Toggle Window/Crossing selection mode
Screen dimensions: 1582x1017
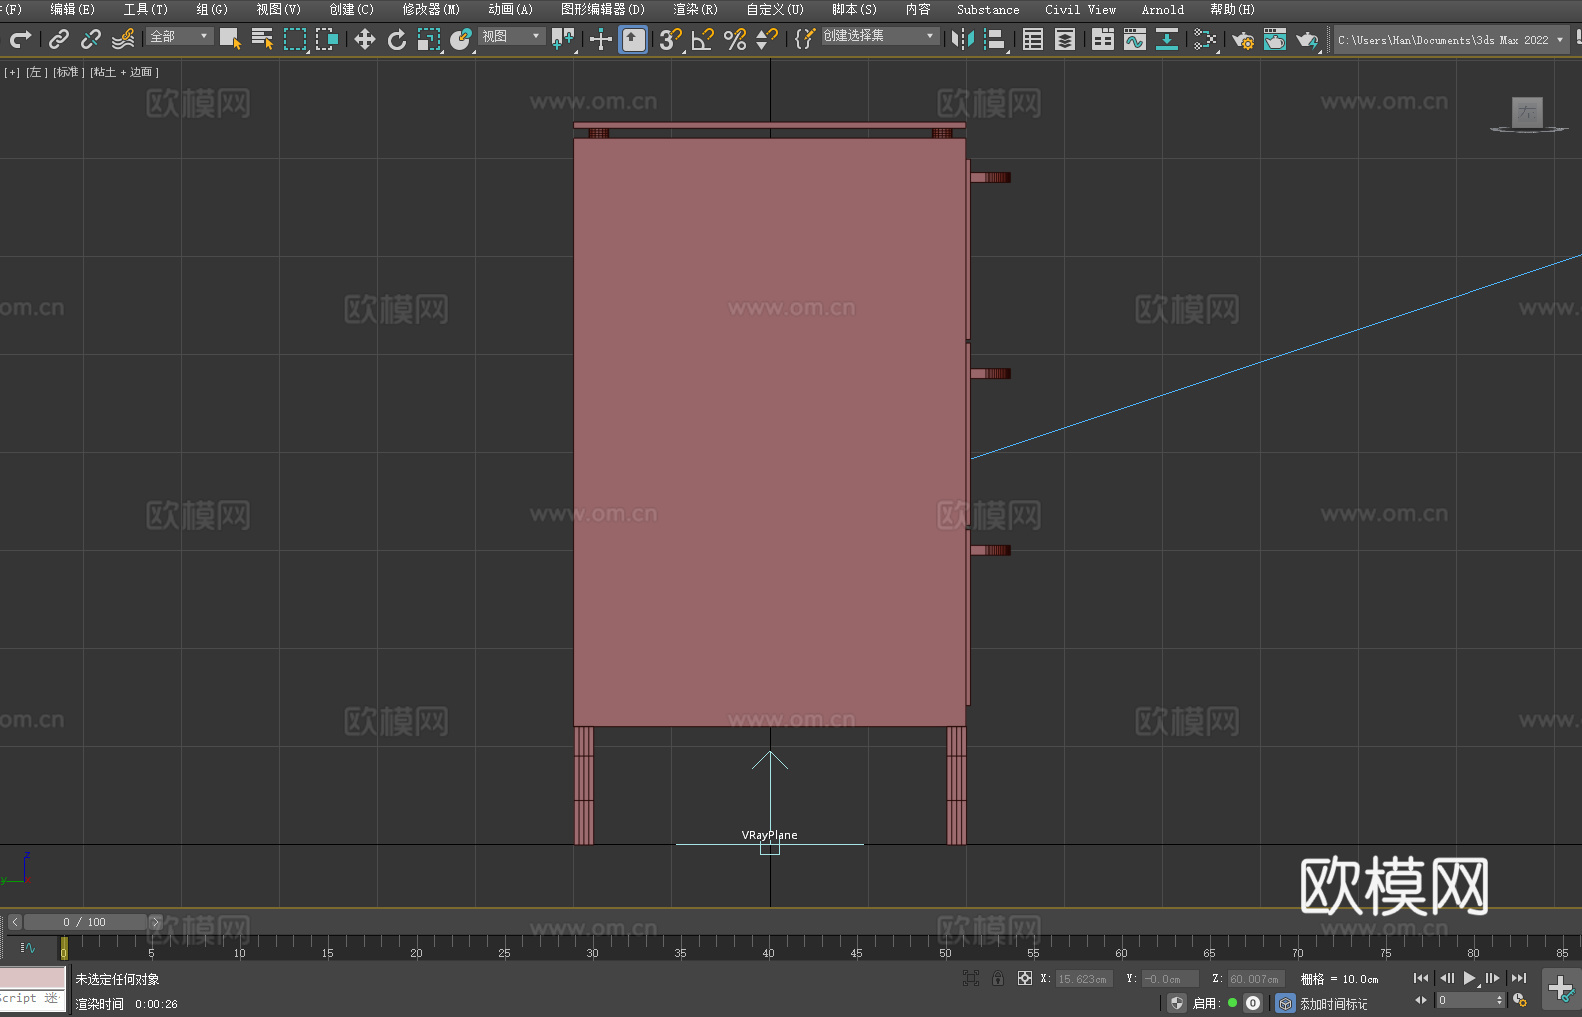pyautogui.click(x=327, y=39)
